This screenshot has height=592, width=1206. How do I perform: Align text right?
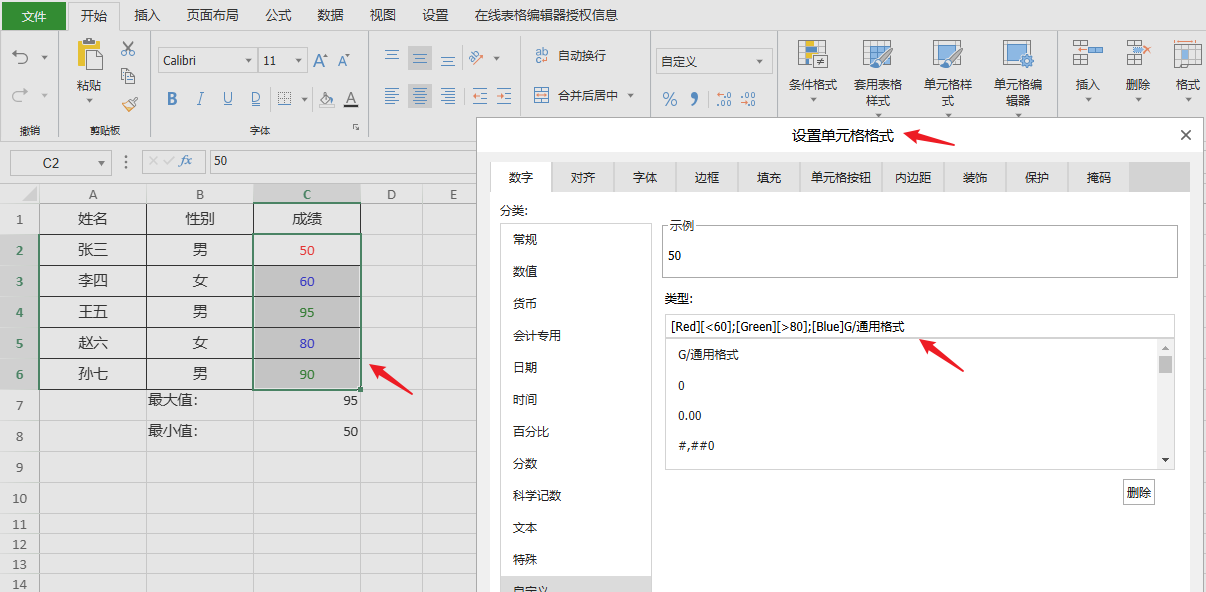448,96
